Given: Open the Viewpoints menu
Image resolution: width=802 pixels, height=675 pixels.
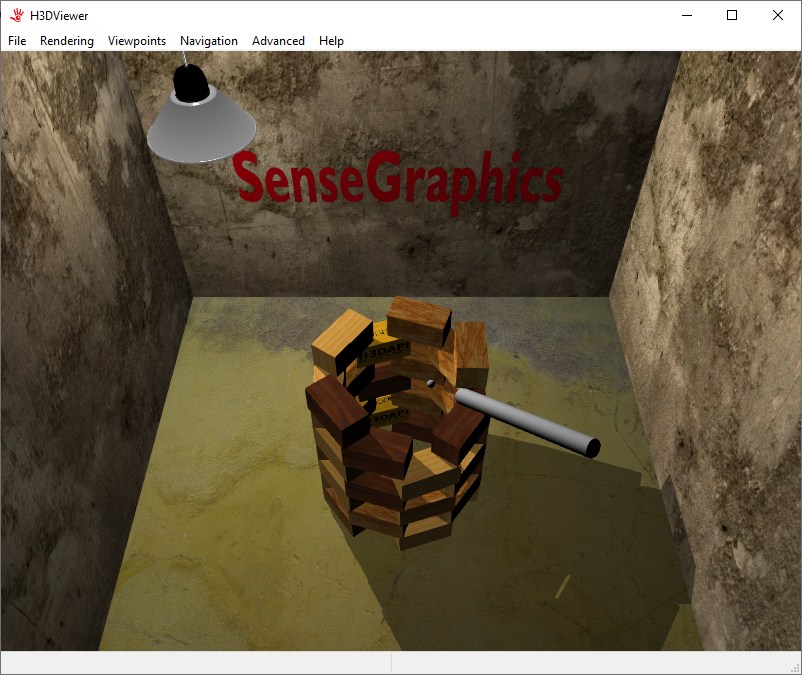Looking at the screenshot, I should pos(137,41).
